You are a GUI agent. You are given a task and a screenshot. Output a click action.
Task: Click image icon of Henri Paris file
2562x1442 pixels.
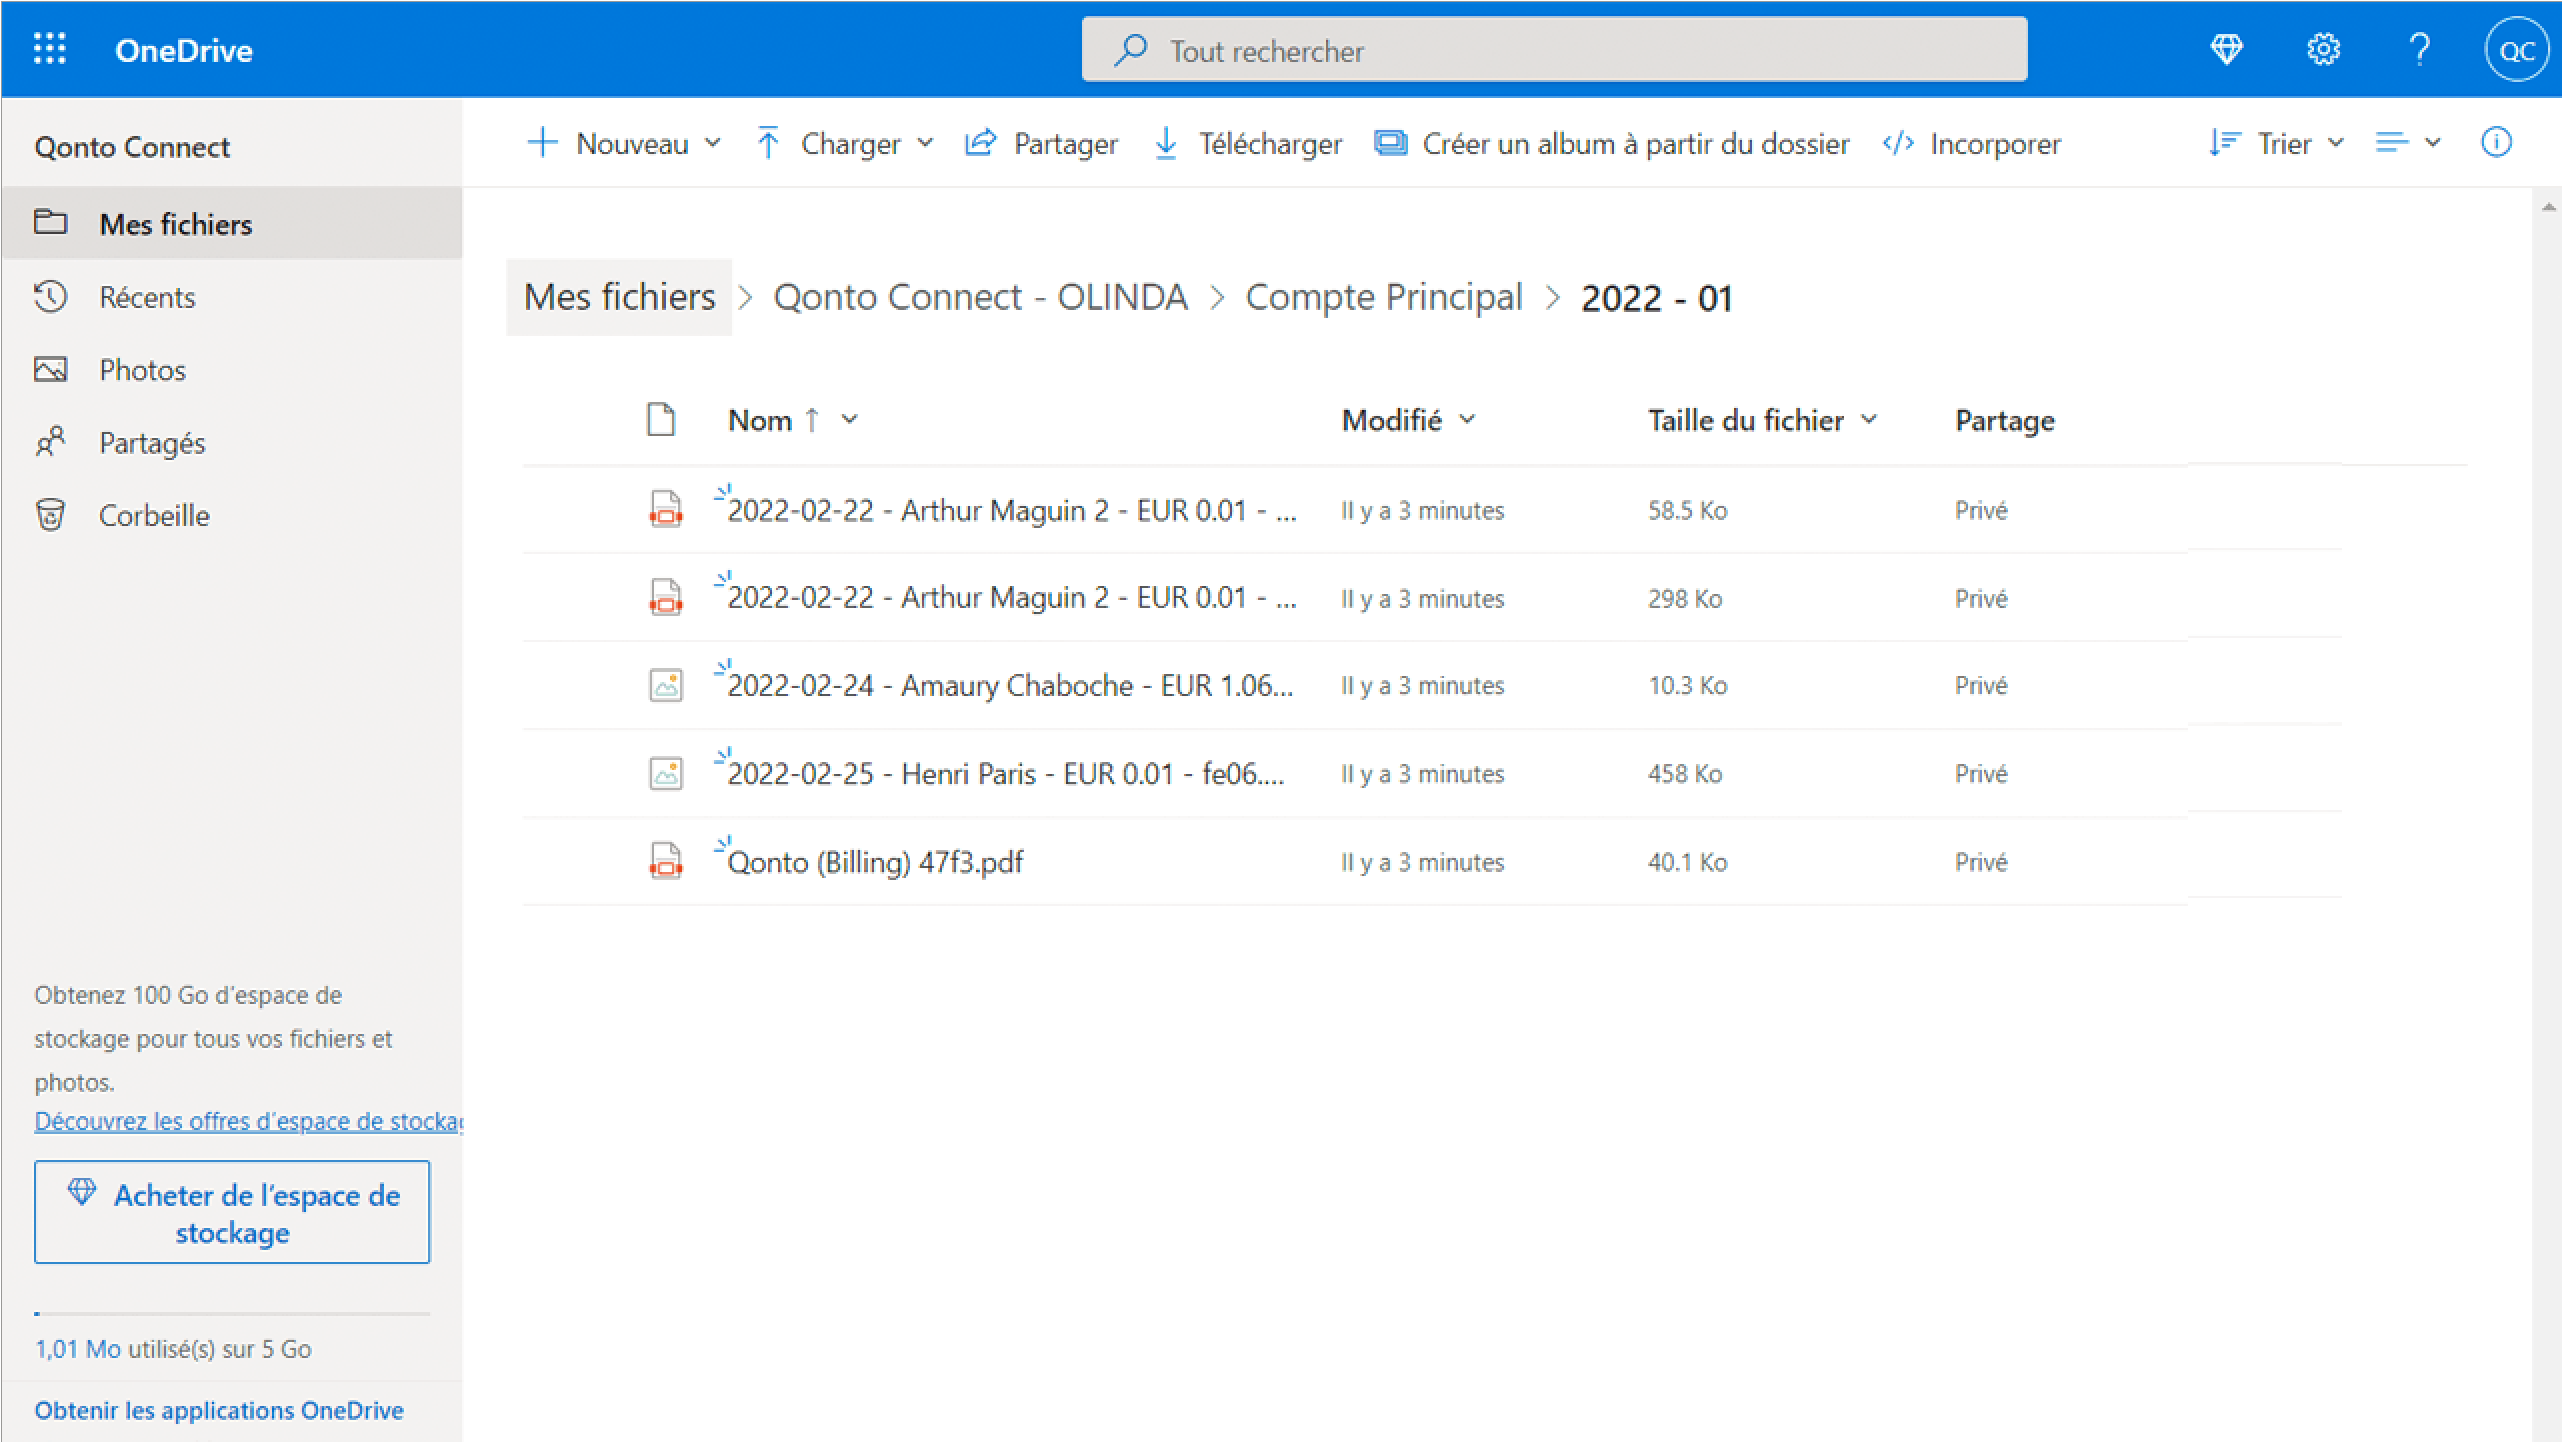click(666, 773)
